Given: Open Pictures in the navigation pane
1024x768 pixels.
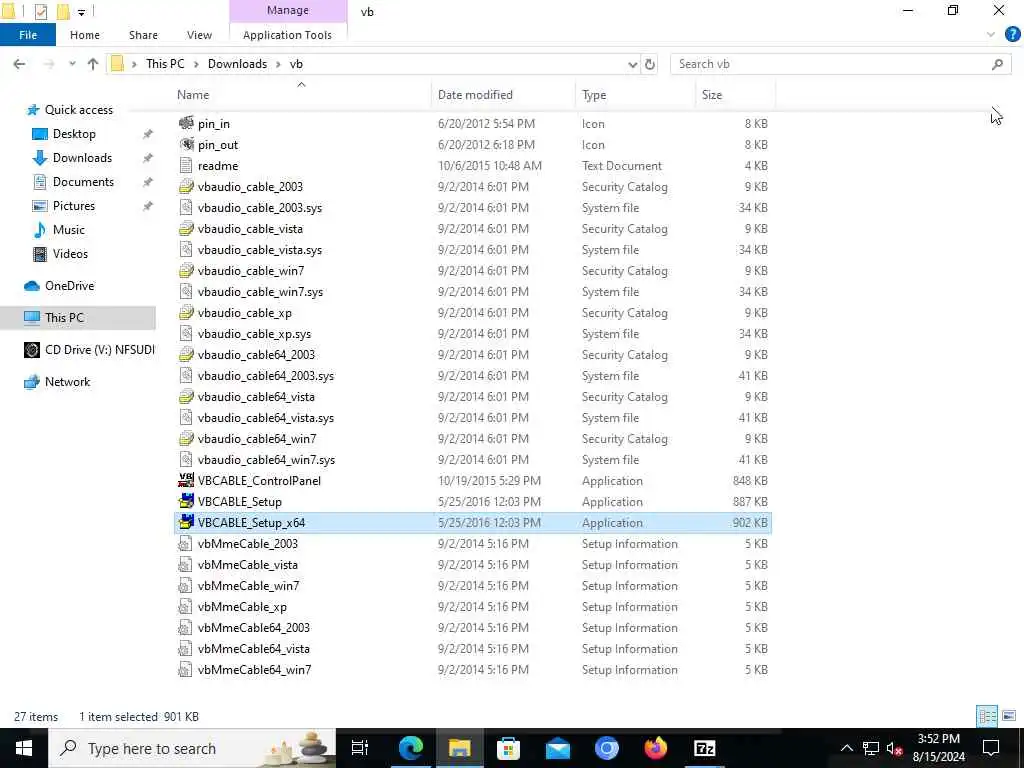Looking at the screenshot, I should pyautogui.click(x=73, y=206).
